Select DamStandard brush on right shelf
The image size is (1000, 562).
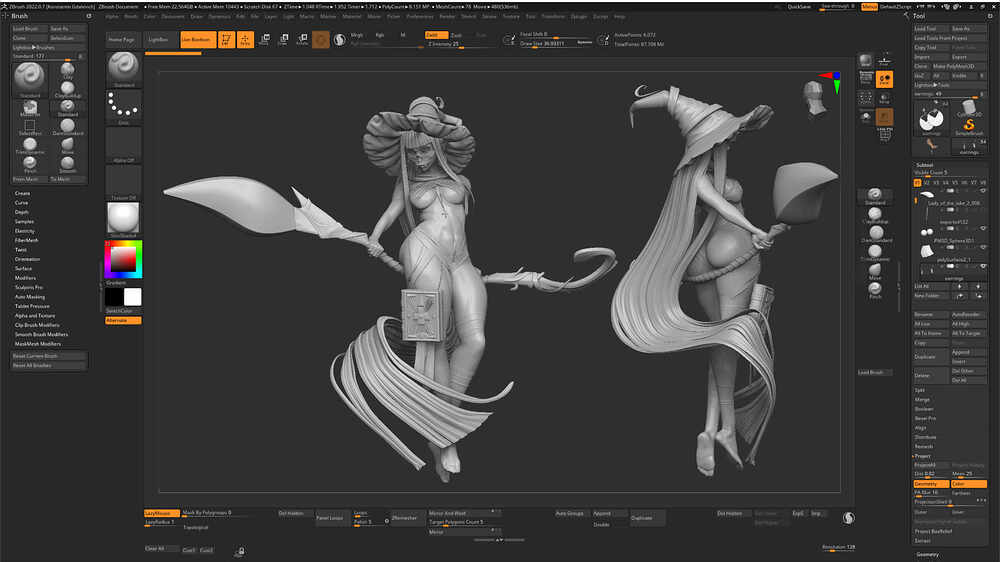[x=876, y=234]
